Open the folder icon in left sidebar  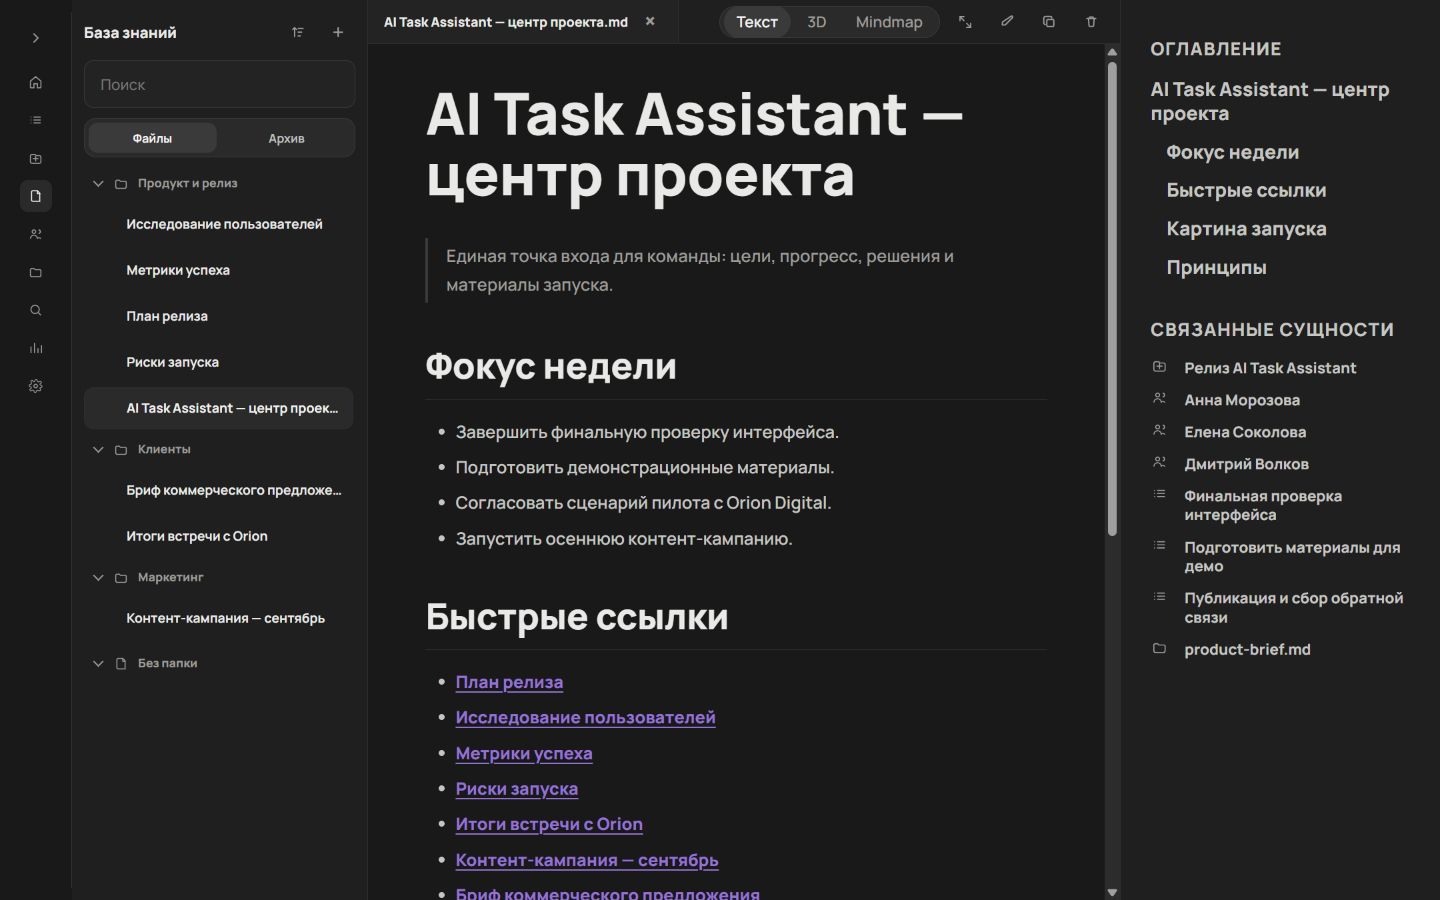(36, 272)
